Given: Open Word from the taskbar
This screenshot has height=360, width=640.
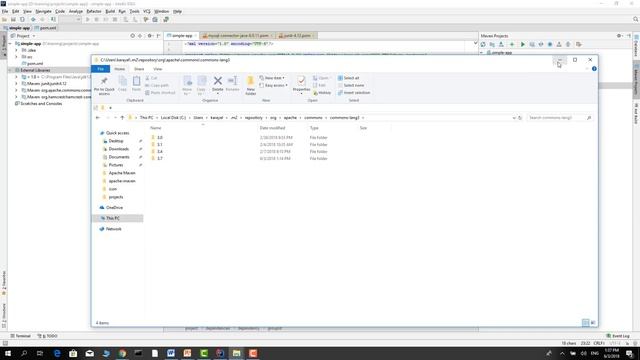Looking at the screenshot, I should click(171, 353).
